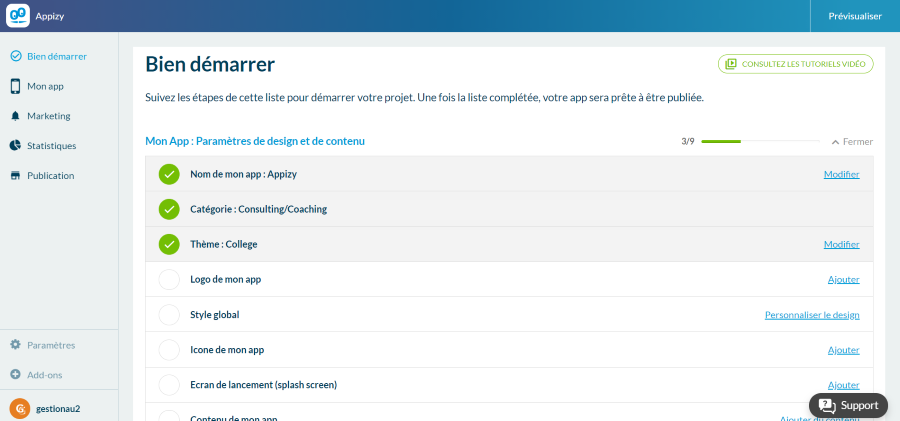Click the Appizy logo icon
The height and width of the screenshot is (421, 900).
click(18, 16)
